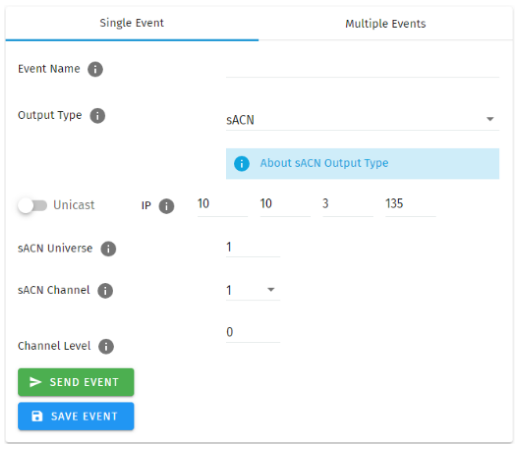The image size is (522, 450).
Task: Click the Channel Level label
Action: pyautogui.click(x=54, y=346)
